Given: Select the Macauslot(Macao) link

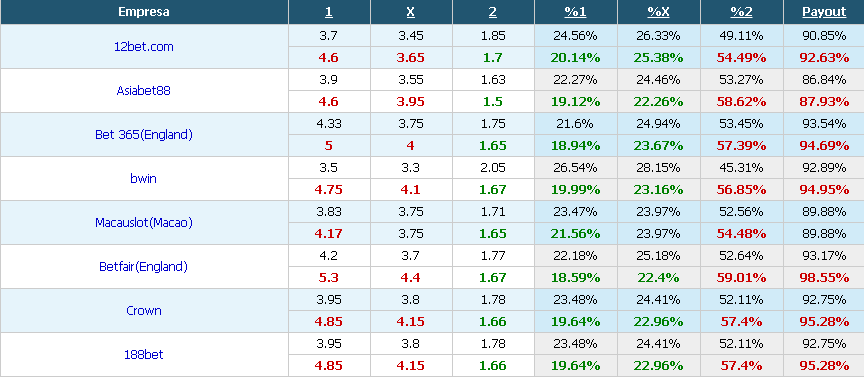Looking at the screenshot, I should (x=144, y=223).
